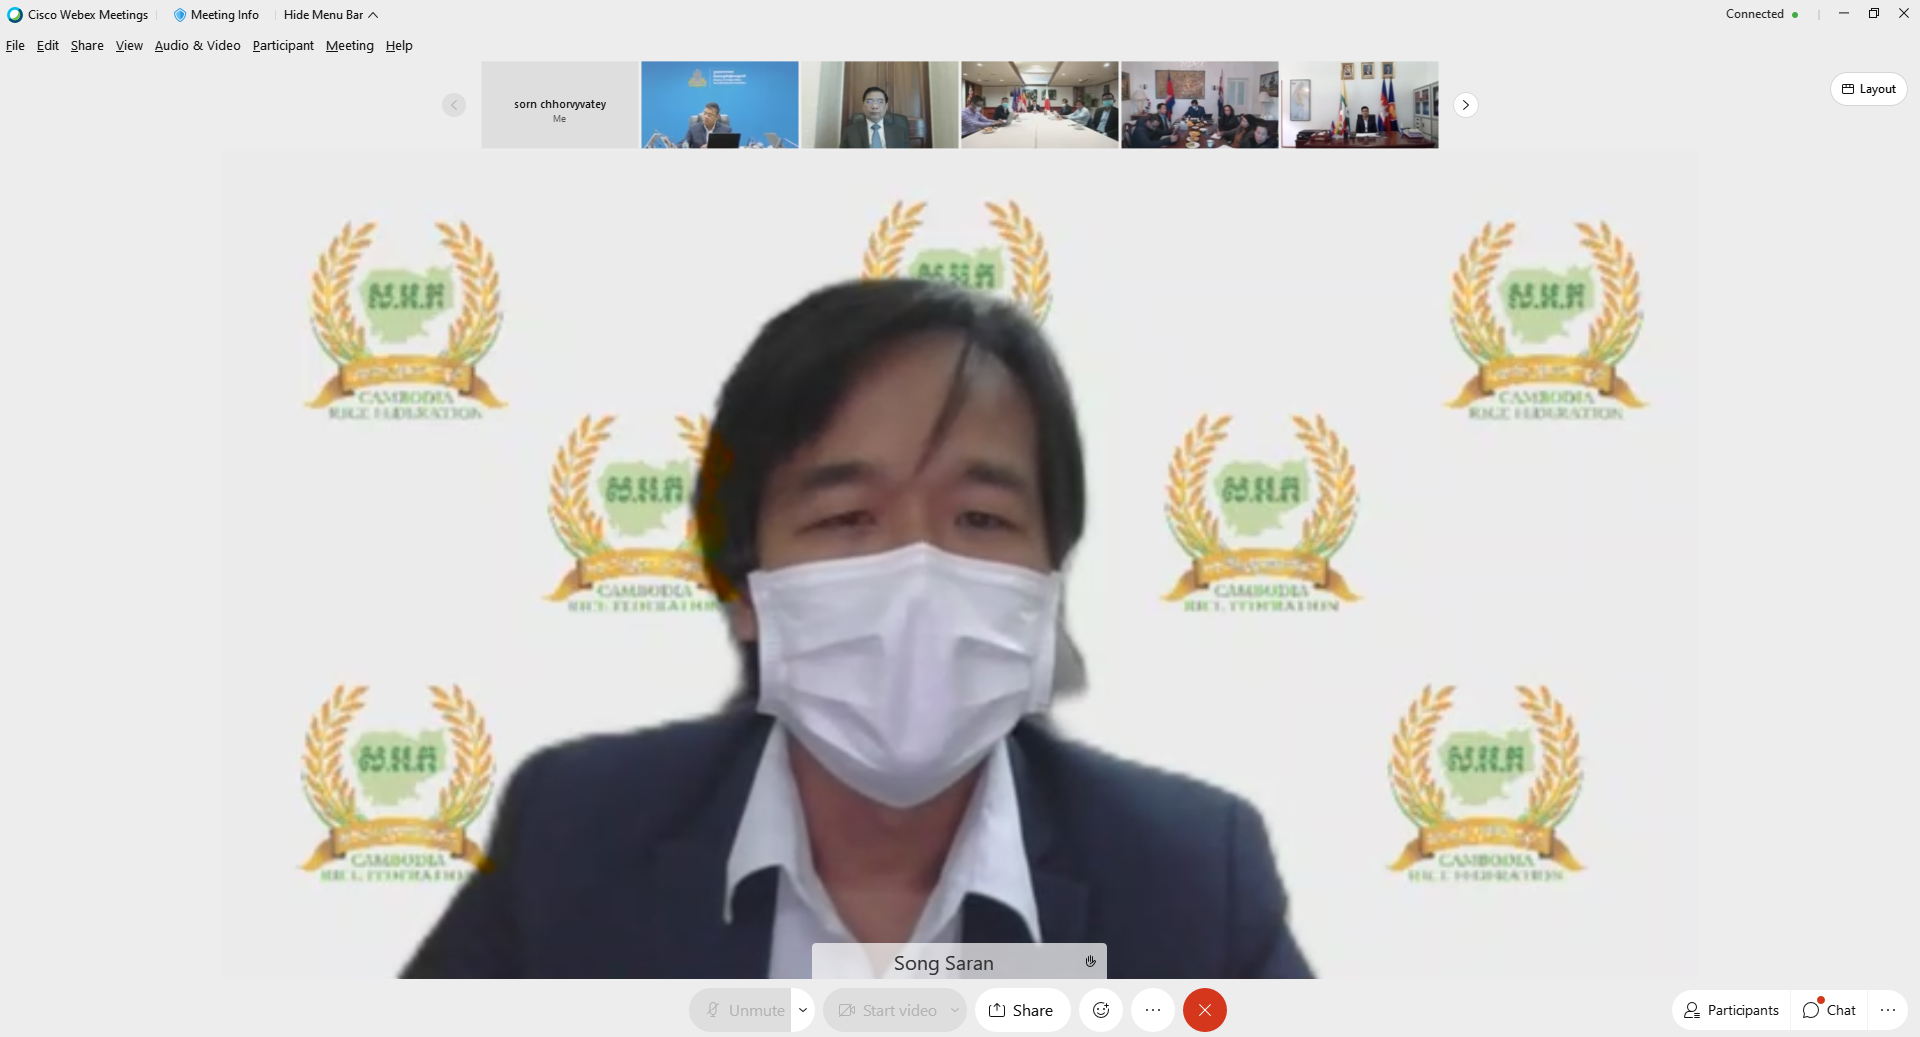Open video options dropdown beside Start video
The image size is (1920, 1037).
click(955, 1010)
